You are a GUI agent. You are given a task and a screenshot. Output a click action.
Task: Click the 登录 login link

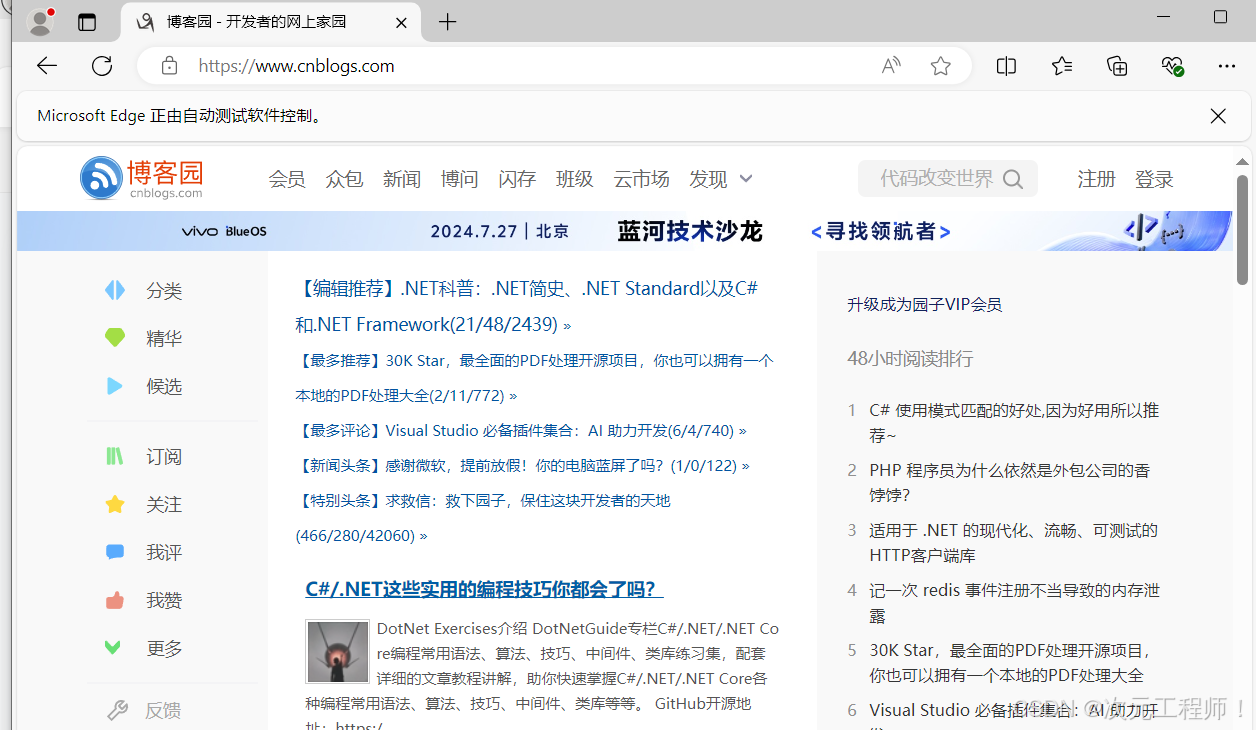(x=1154, y=179)
